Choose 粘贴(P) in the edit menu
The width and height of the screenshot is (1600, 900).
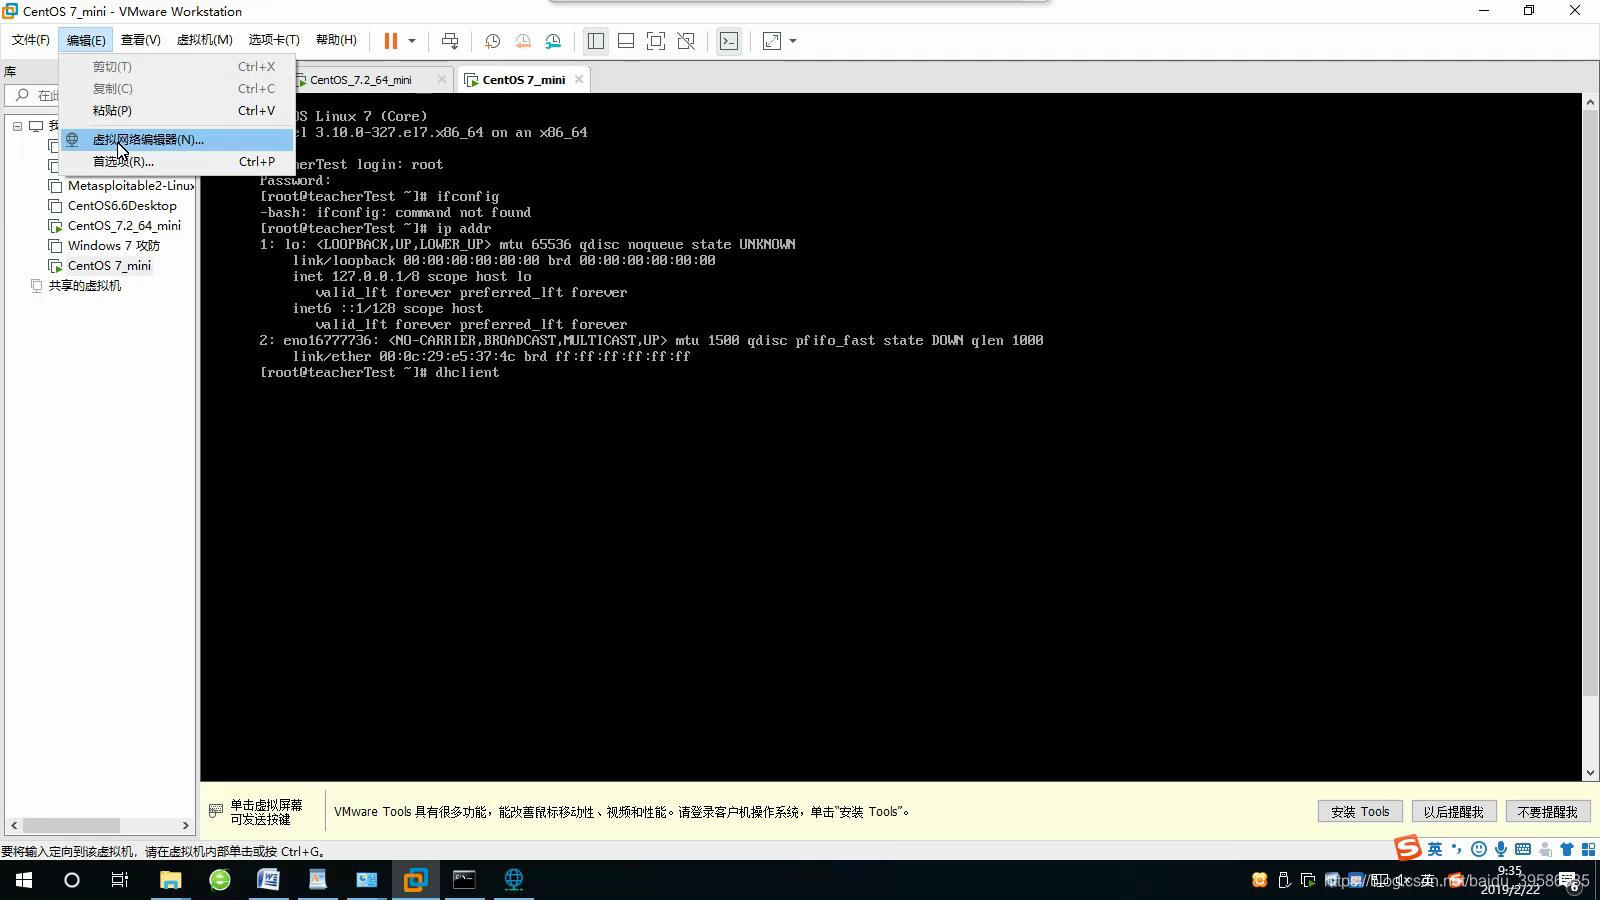pos(177,110)
